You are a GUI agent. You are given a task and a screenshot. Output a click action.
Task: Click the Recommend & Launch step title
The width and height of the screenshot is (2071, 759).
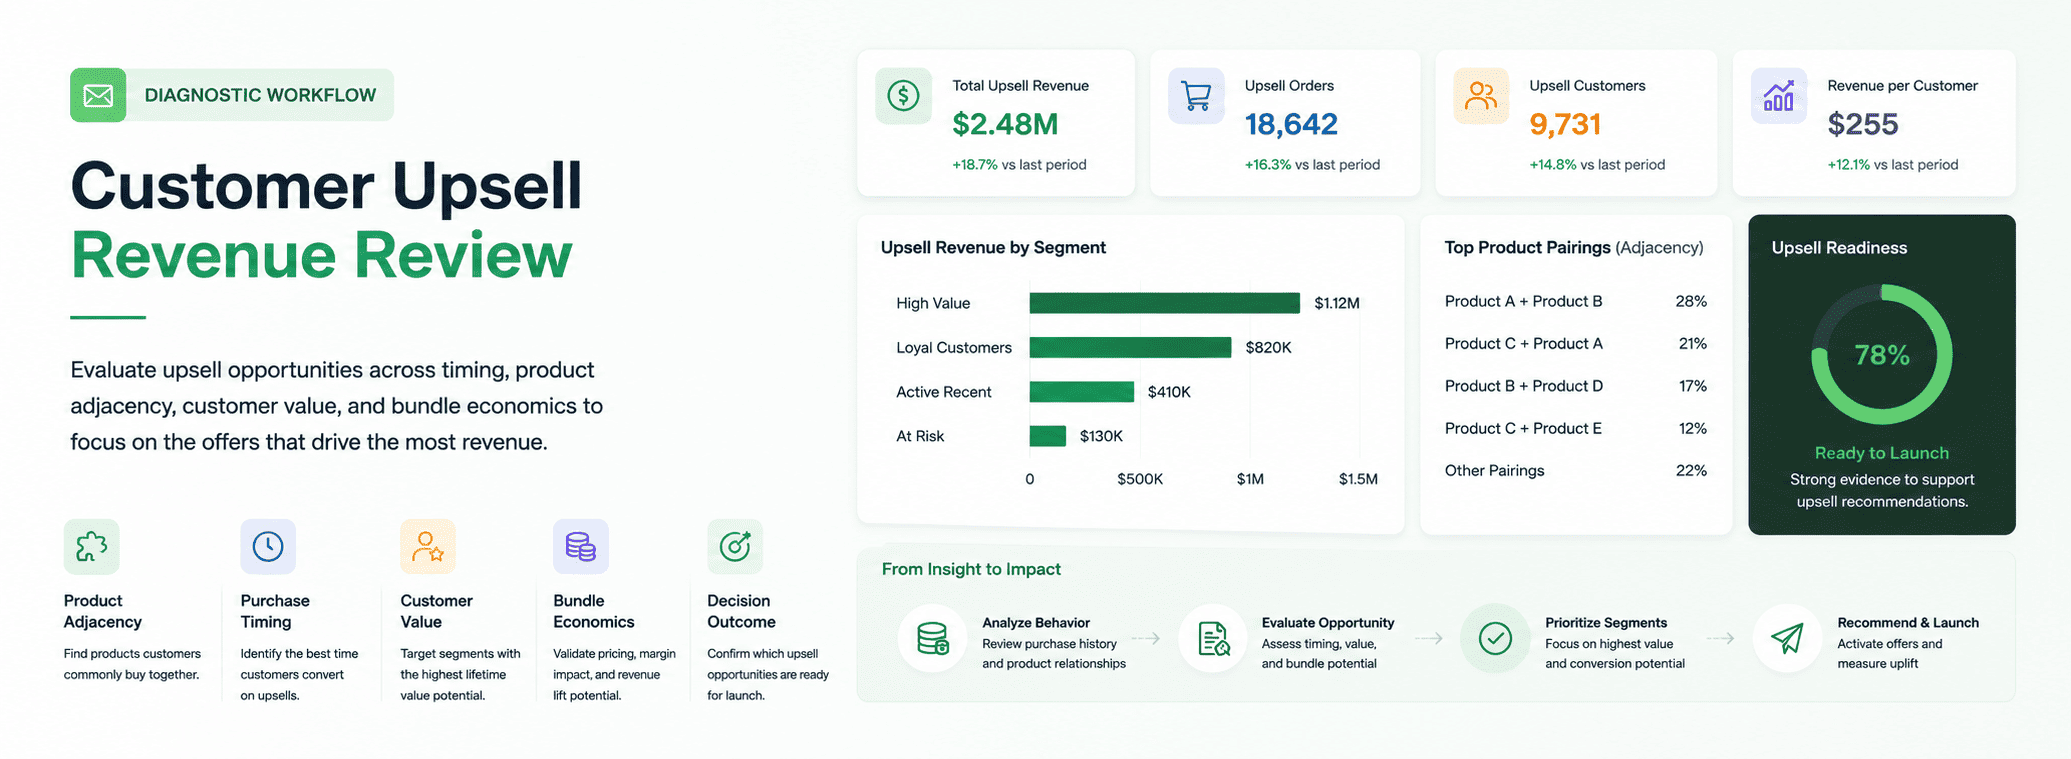pos(1908,622)
